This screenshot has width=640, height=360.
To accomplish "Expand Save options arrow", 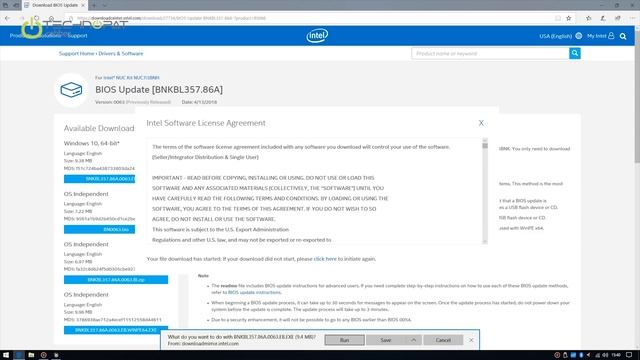I will point(413,340).
